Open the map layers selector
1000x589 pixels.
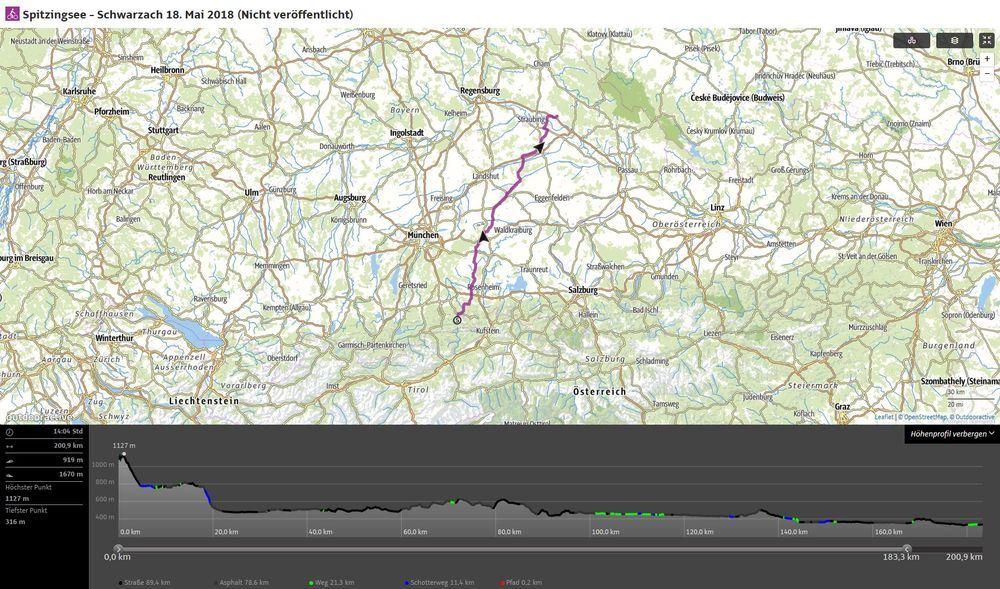pos(954,41)
